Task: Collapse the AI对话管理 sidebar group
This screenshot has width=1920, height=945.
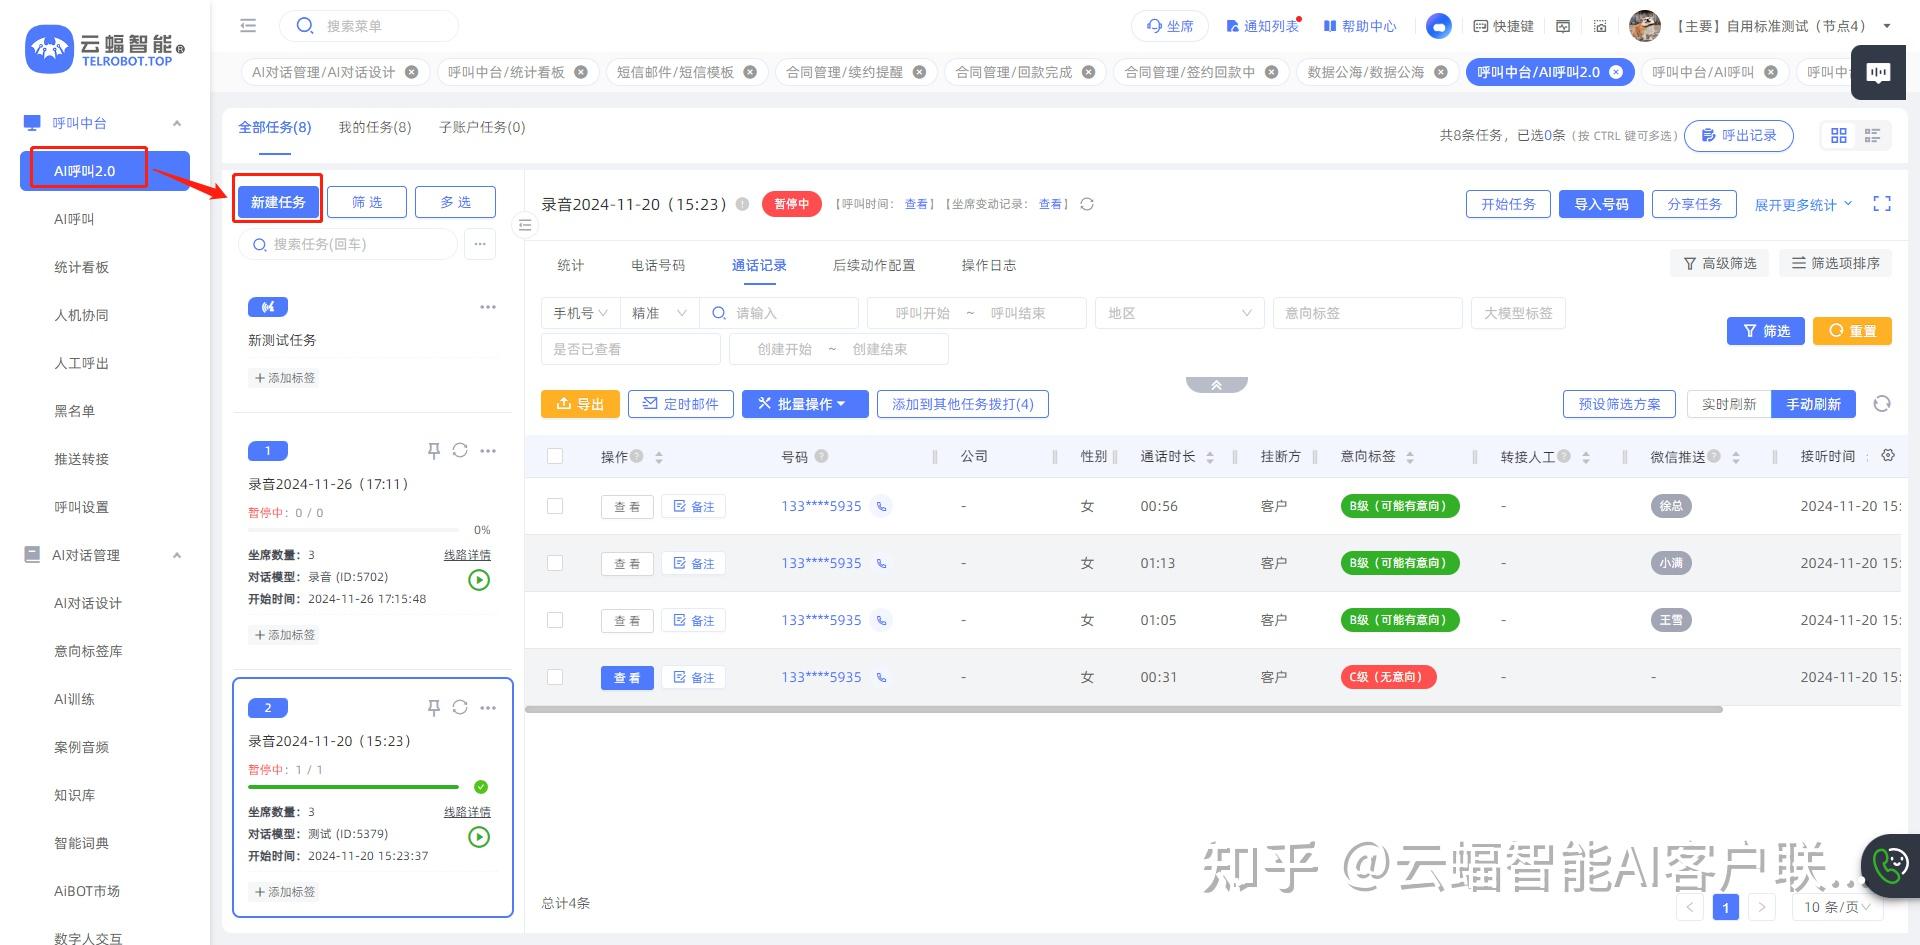Action: tap(177, 555)
